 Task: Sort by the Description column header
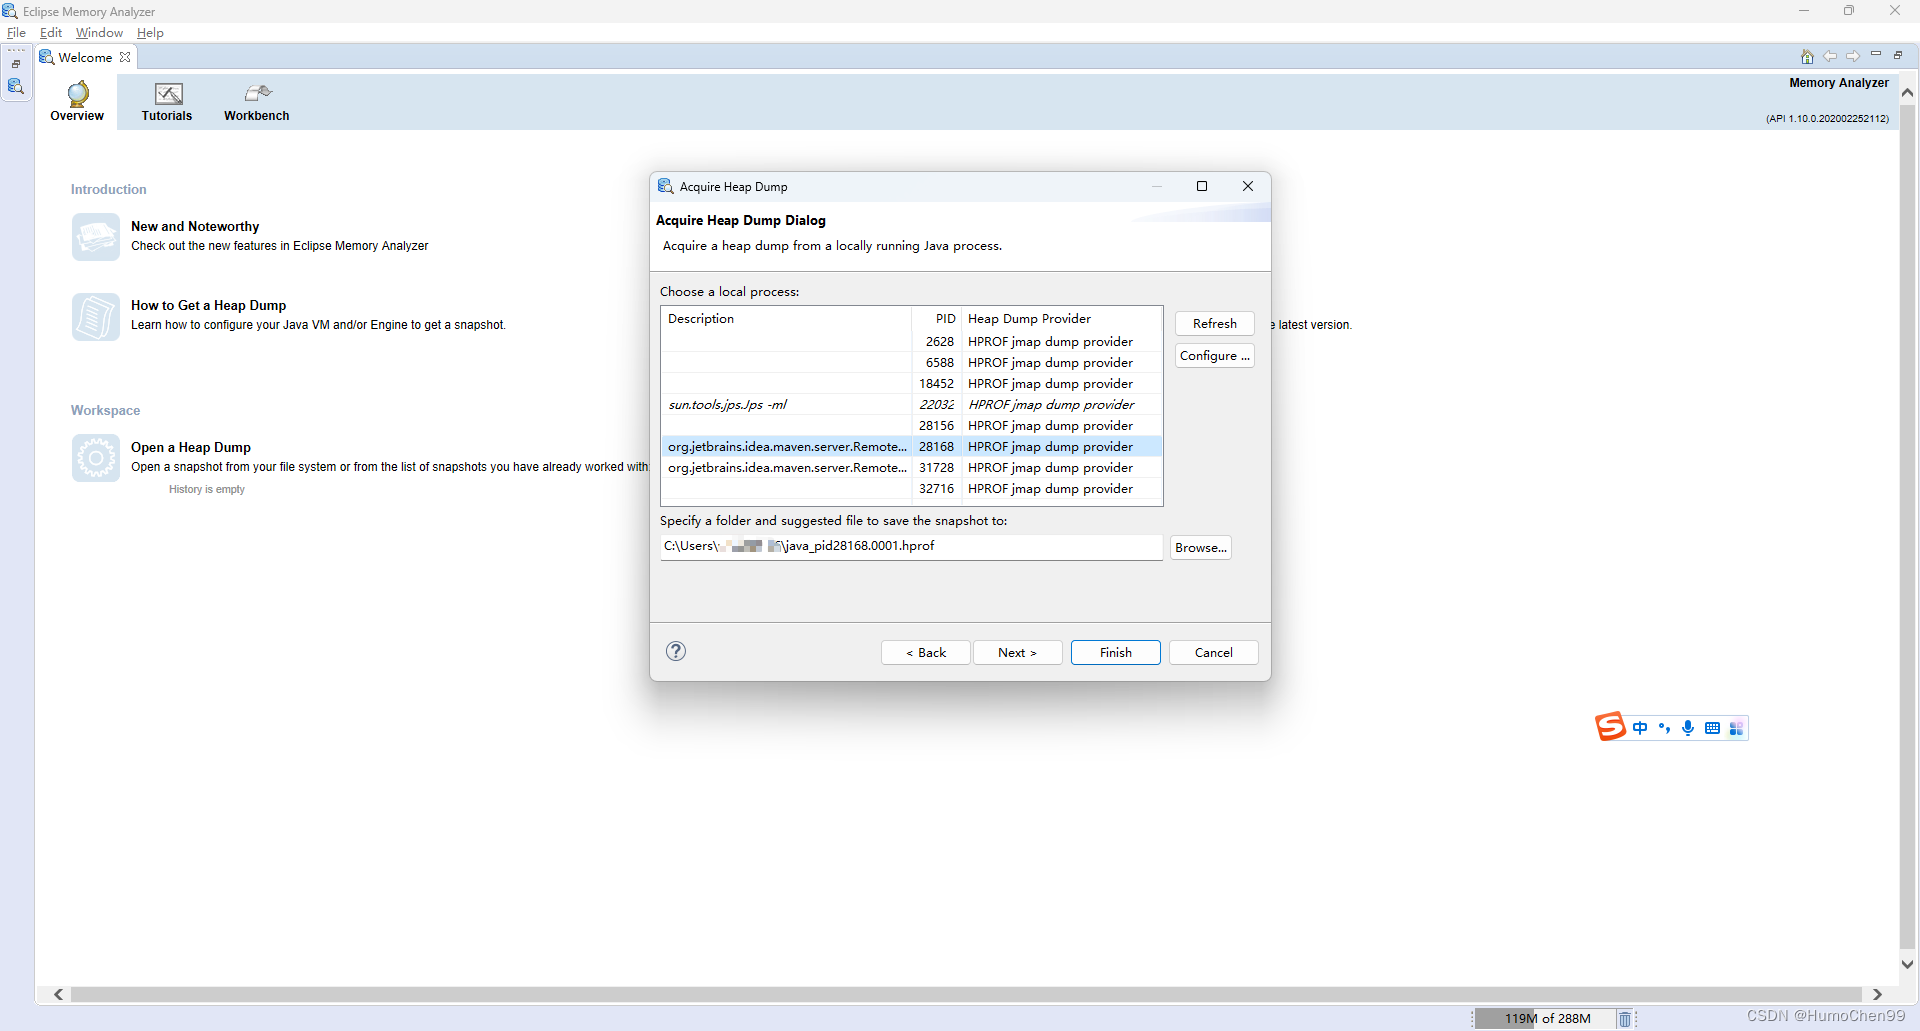(786, 319)
